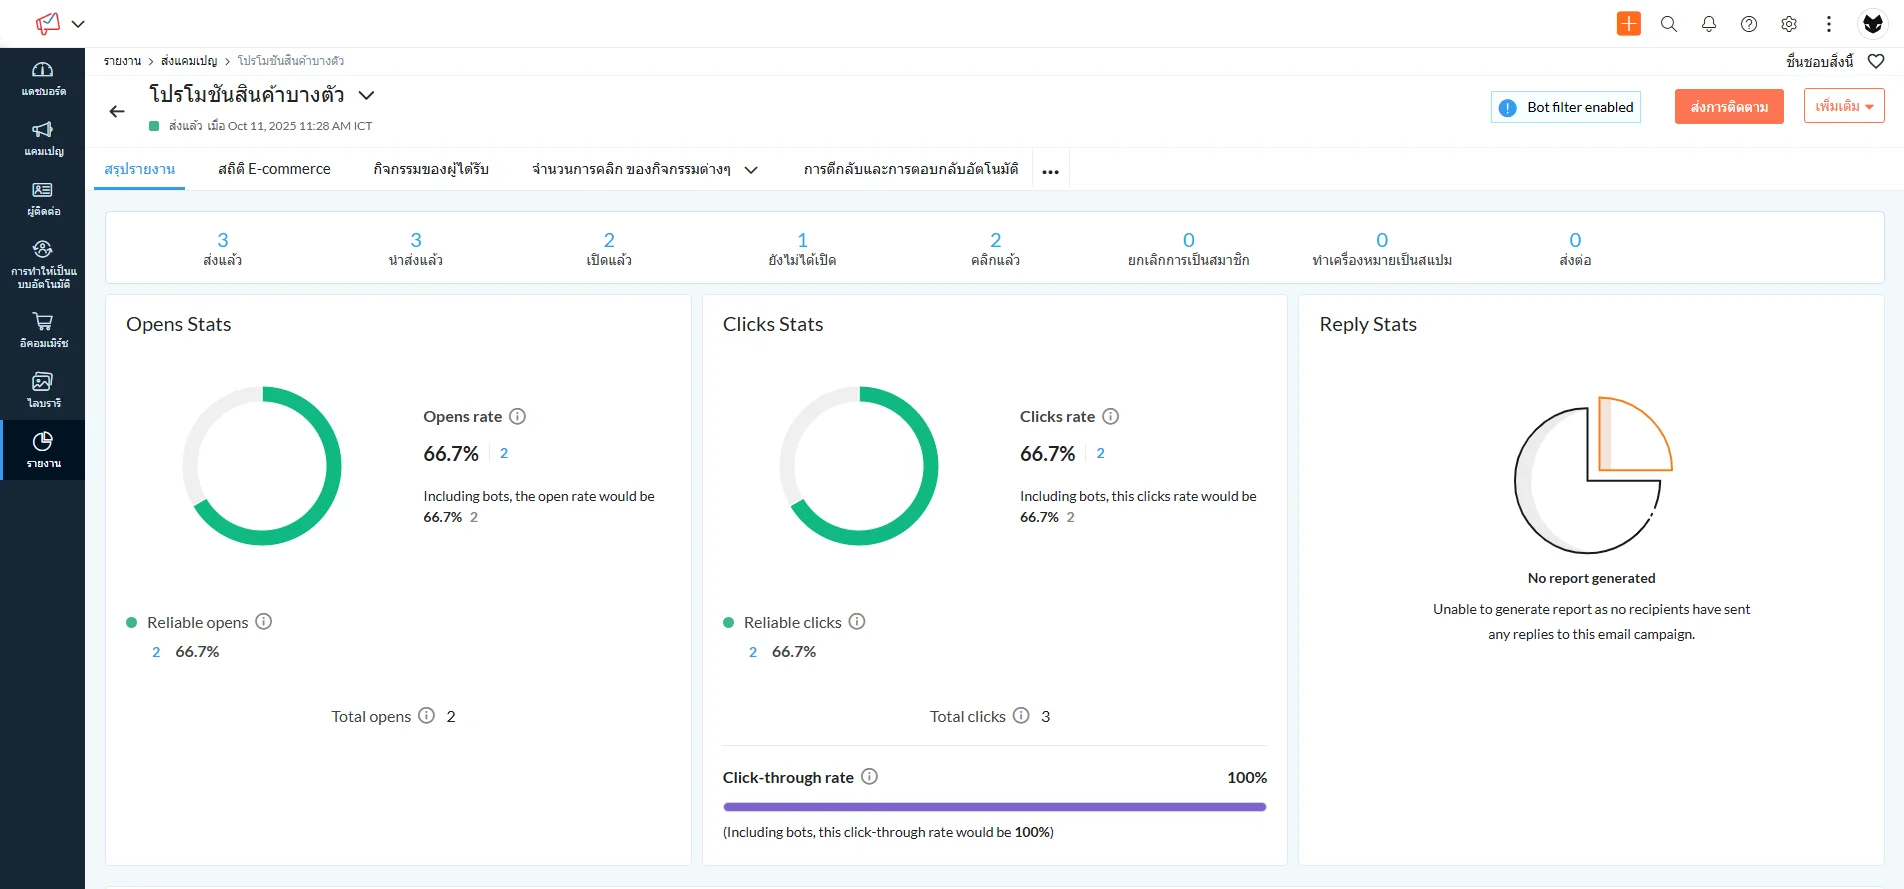Click the orange plus create icon
This screenshot has height=889, width=1904.
tap(1628, 24)
